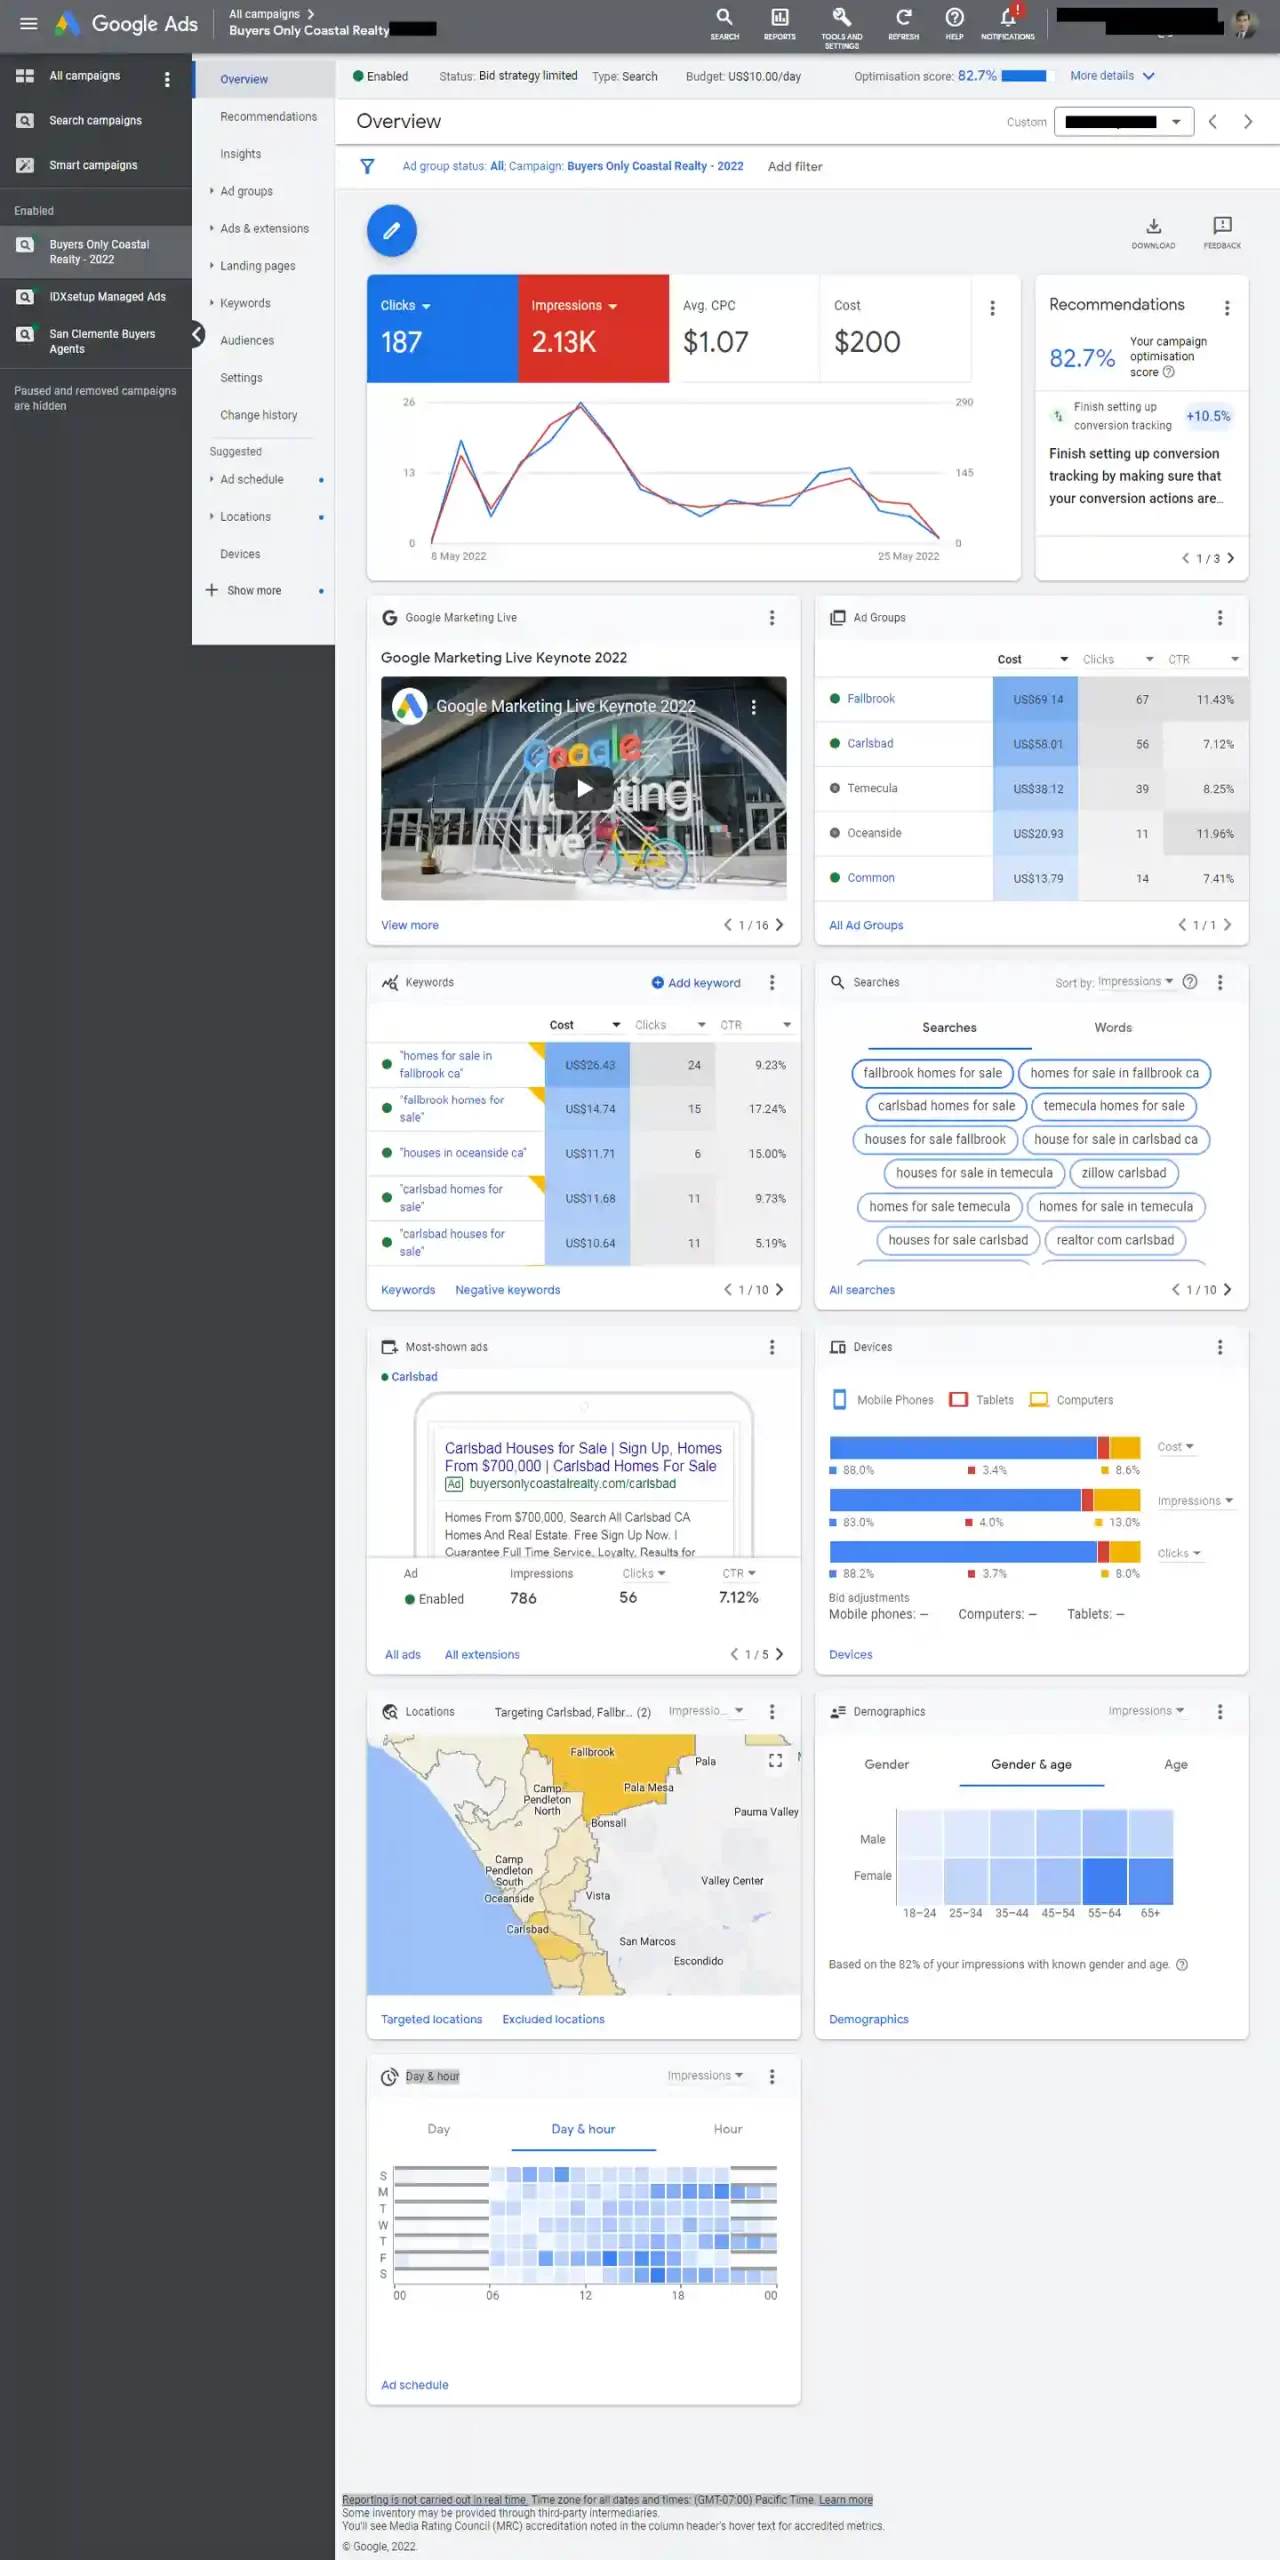The width and height of the screenshot is (1280, 2560).
Task: Open All Ad Groups link
Action: (866, 926)
